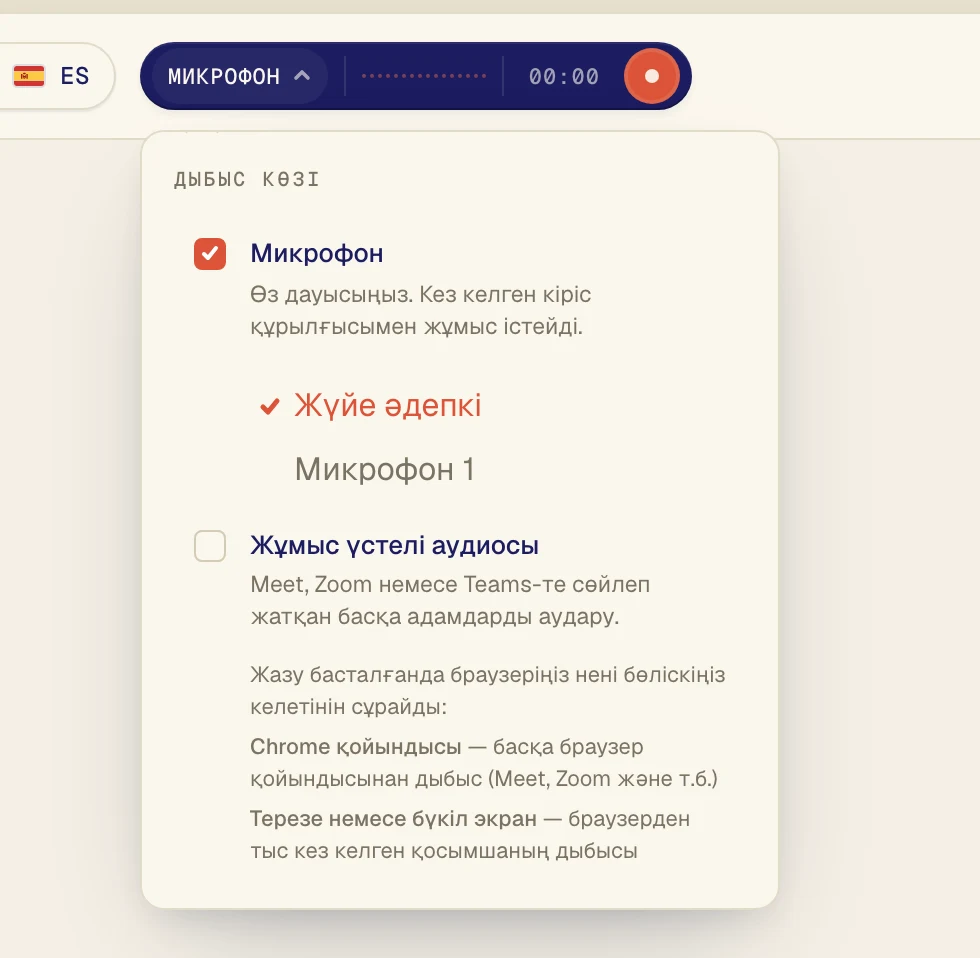Click the Өз дауысыңыз microphone description
The image size is (980, 958).
click(x=421, y=310)
